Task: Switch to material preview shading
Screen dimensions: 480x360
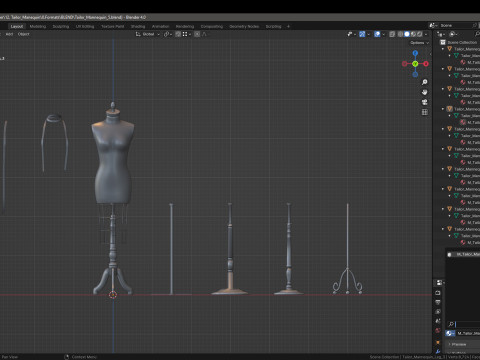Action: tap(413, 34)
